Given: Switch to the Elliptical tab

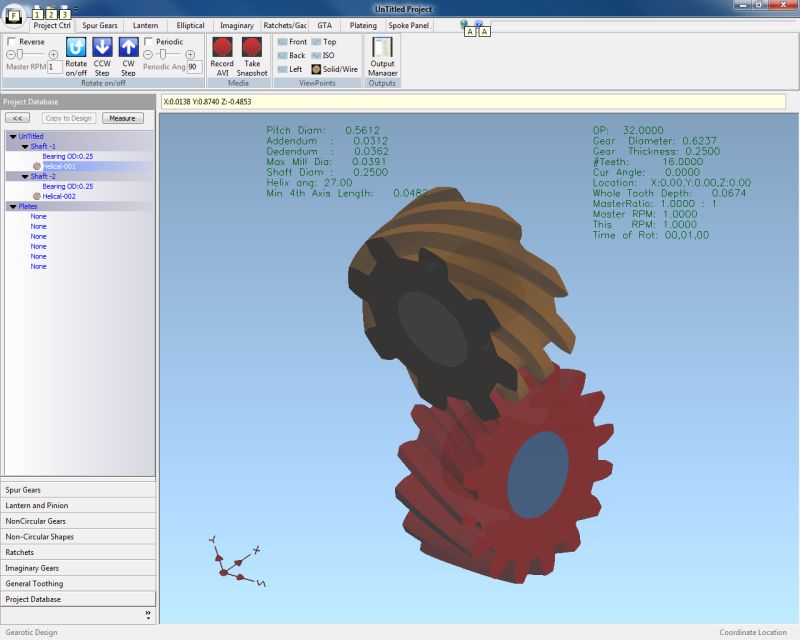Looking at the screenshot, I should pos(190,25).
